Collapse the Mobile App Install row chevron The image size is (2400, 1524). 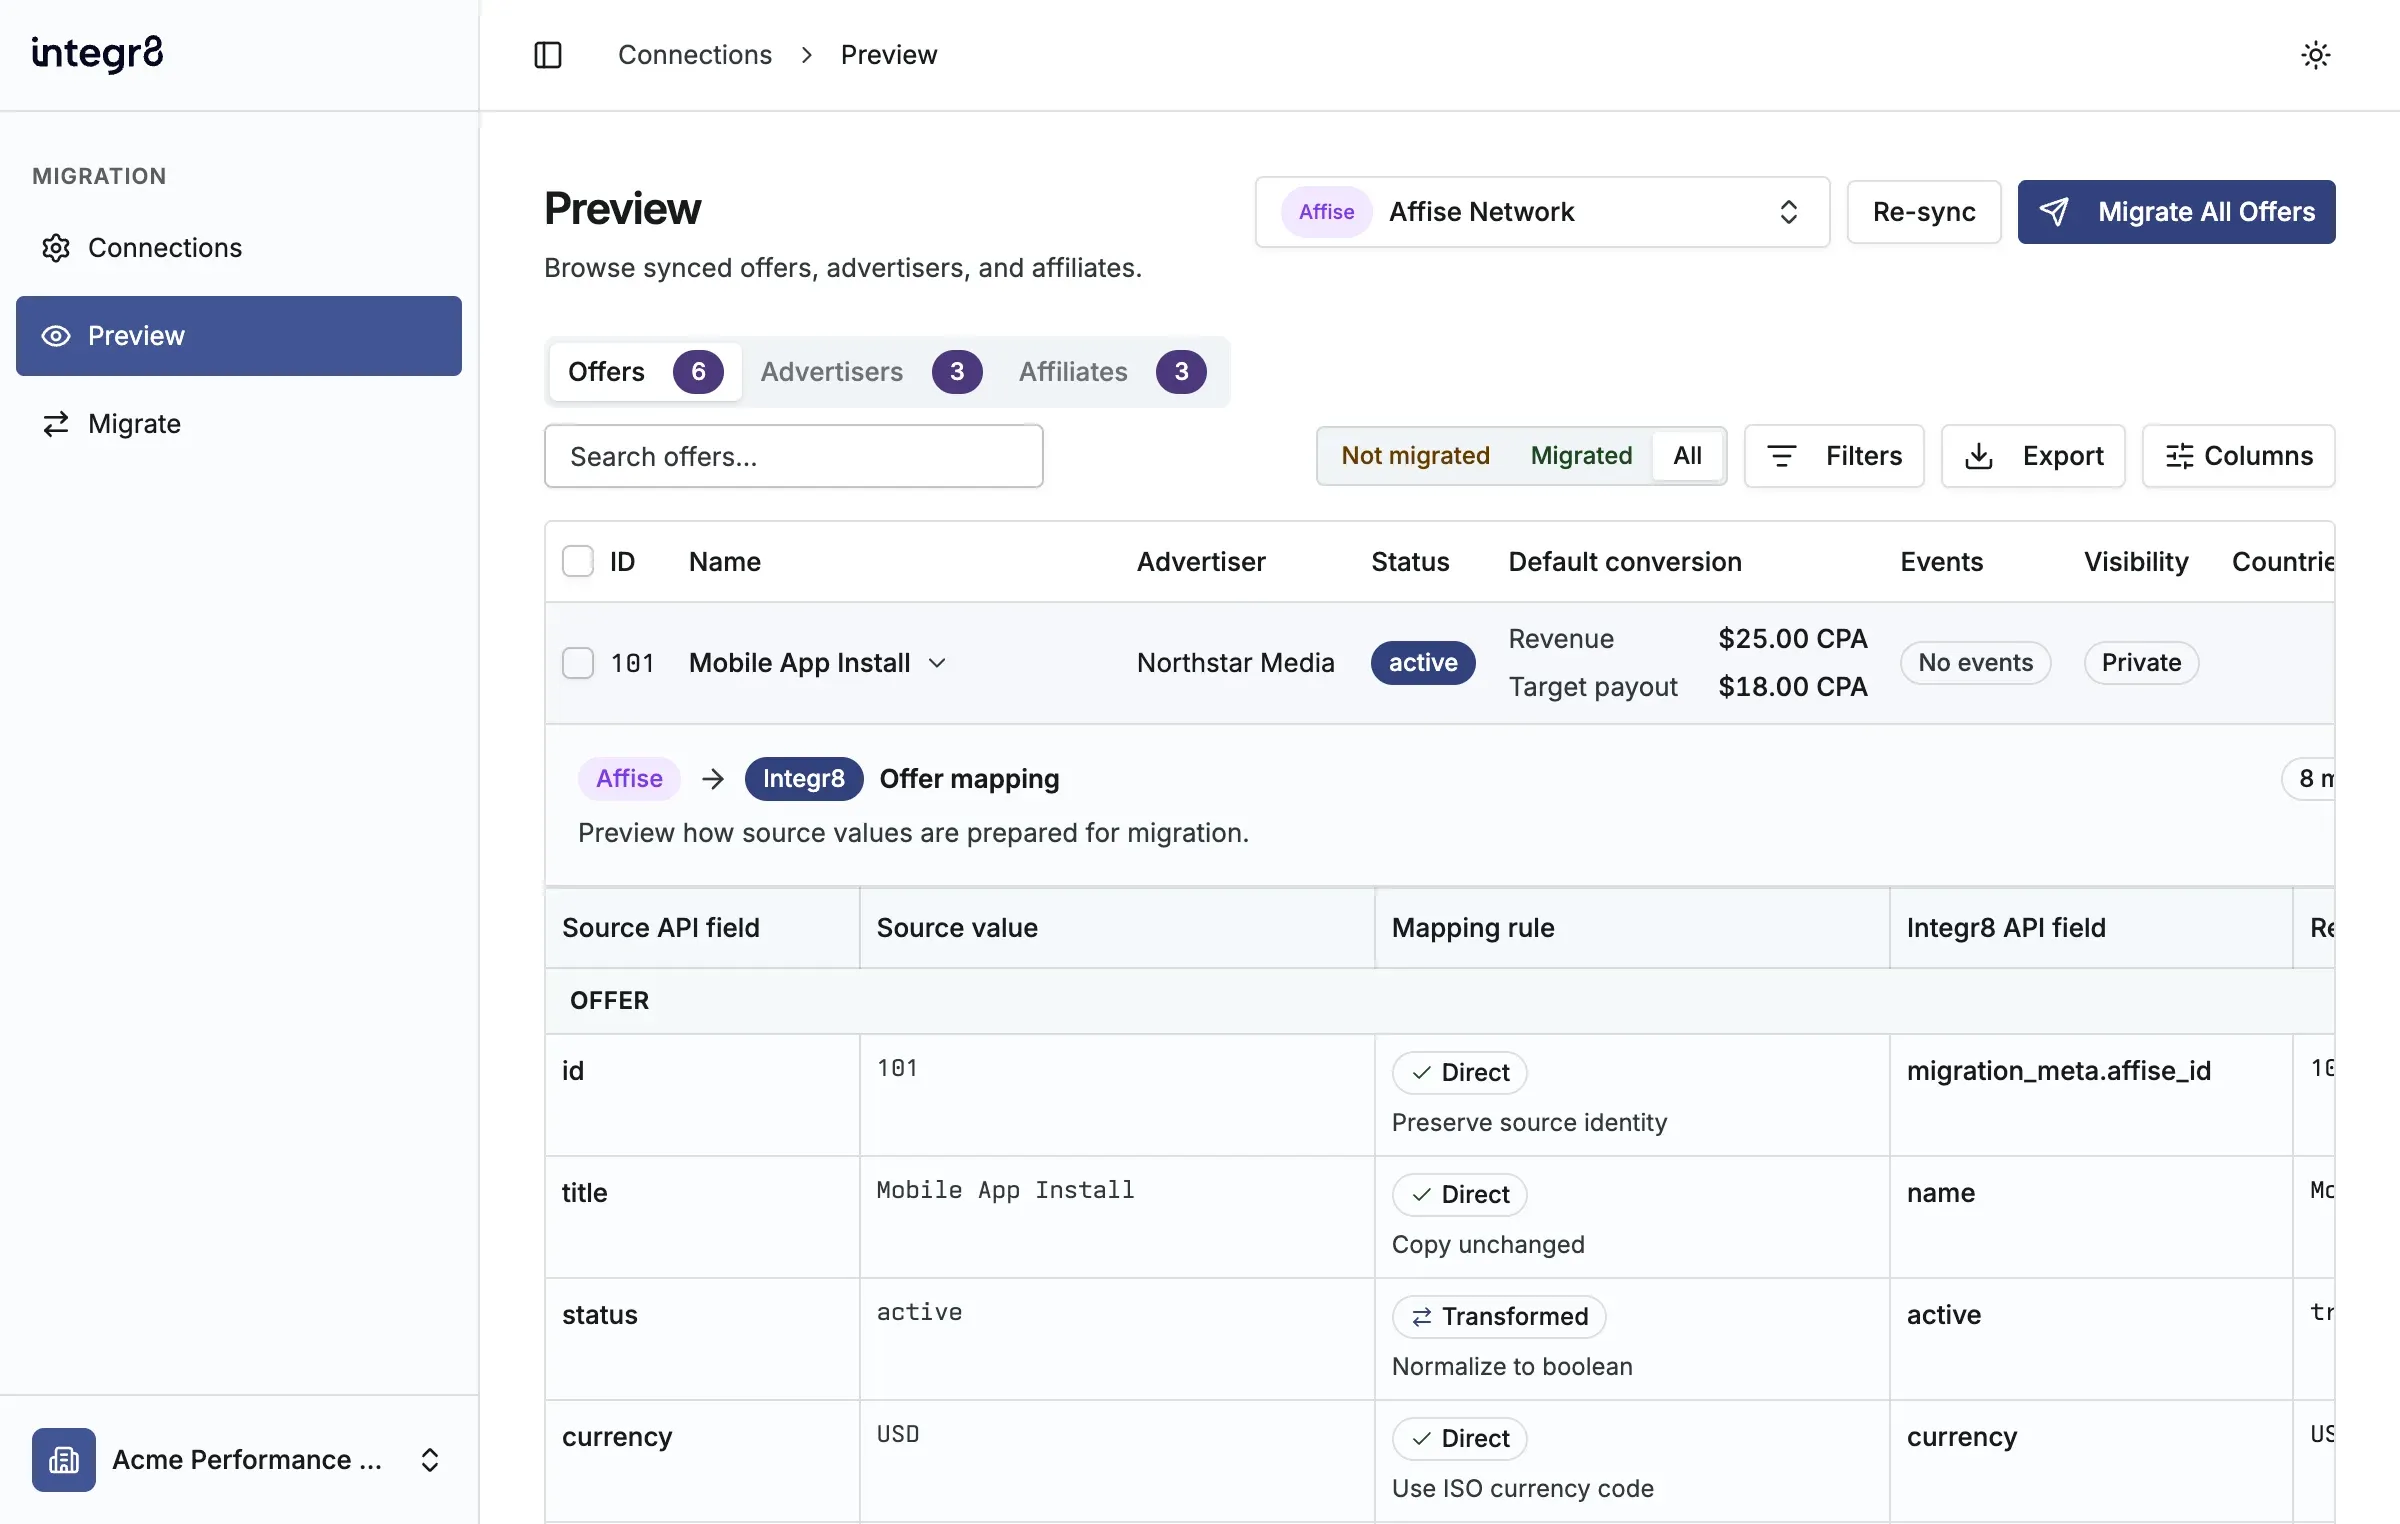pos(937,663)
